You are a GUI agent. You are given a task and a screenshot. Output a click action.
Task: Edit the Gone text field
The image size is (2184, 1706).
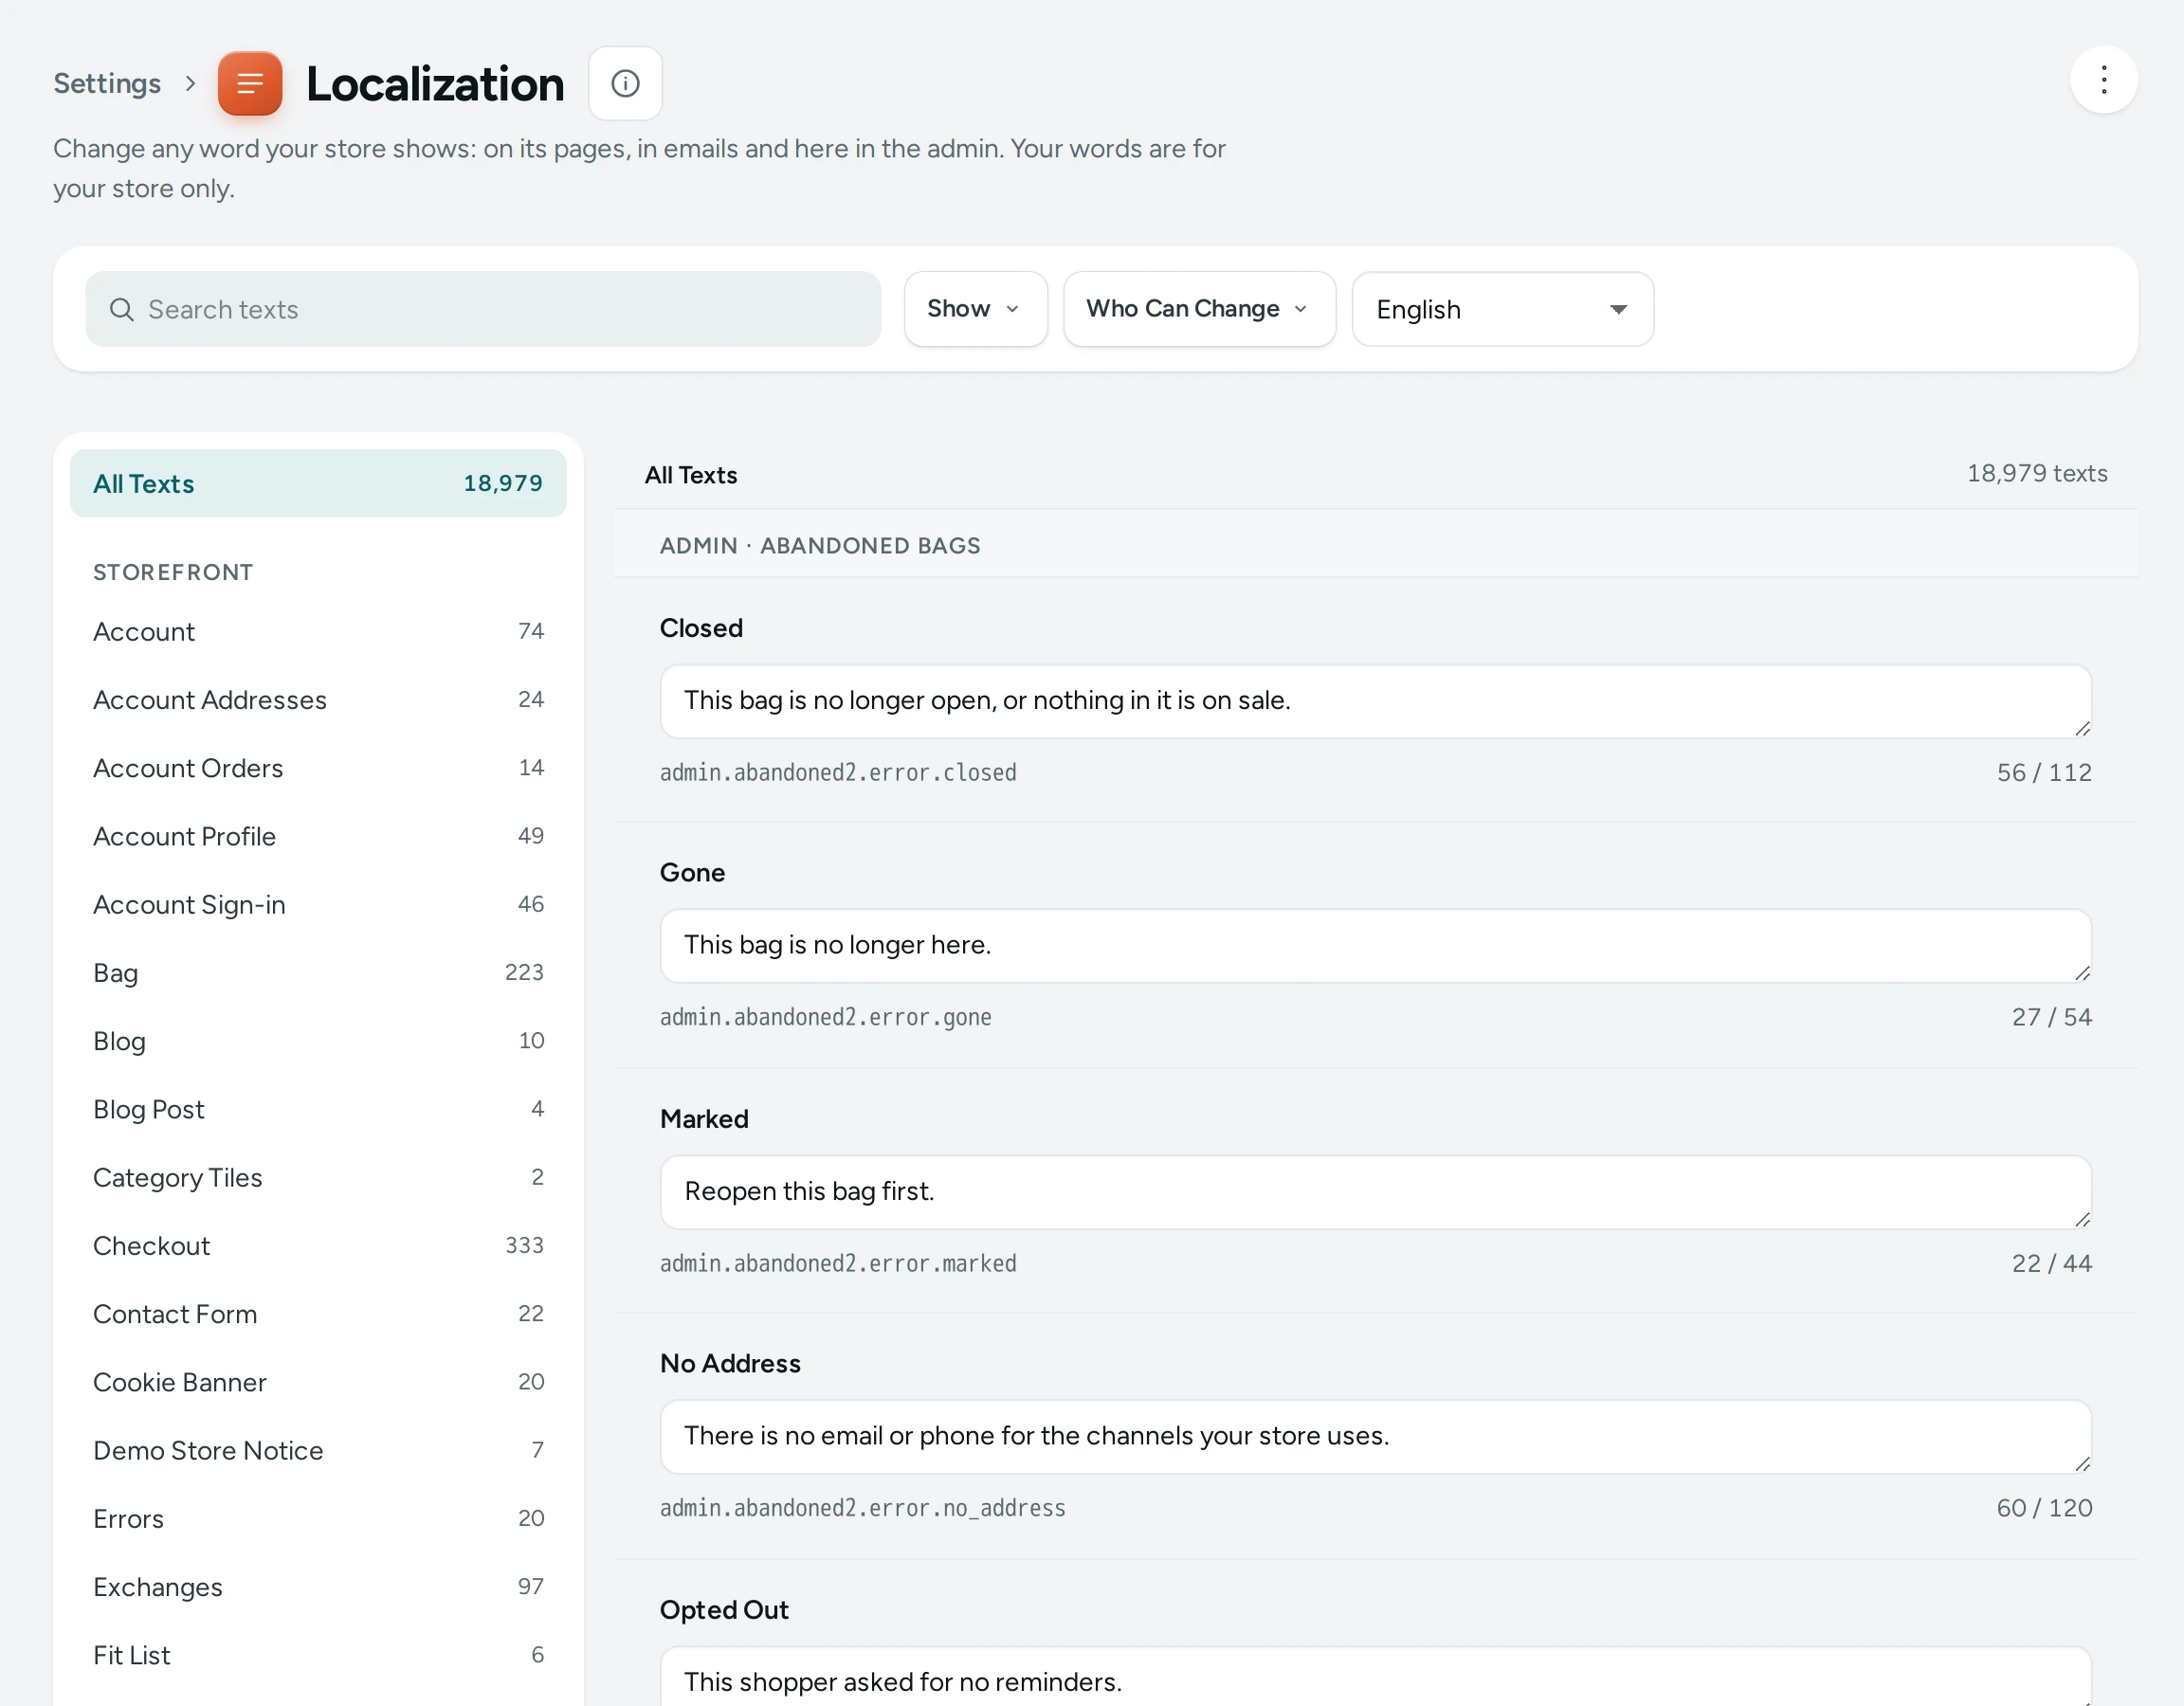point(1375,945)
